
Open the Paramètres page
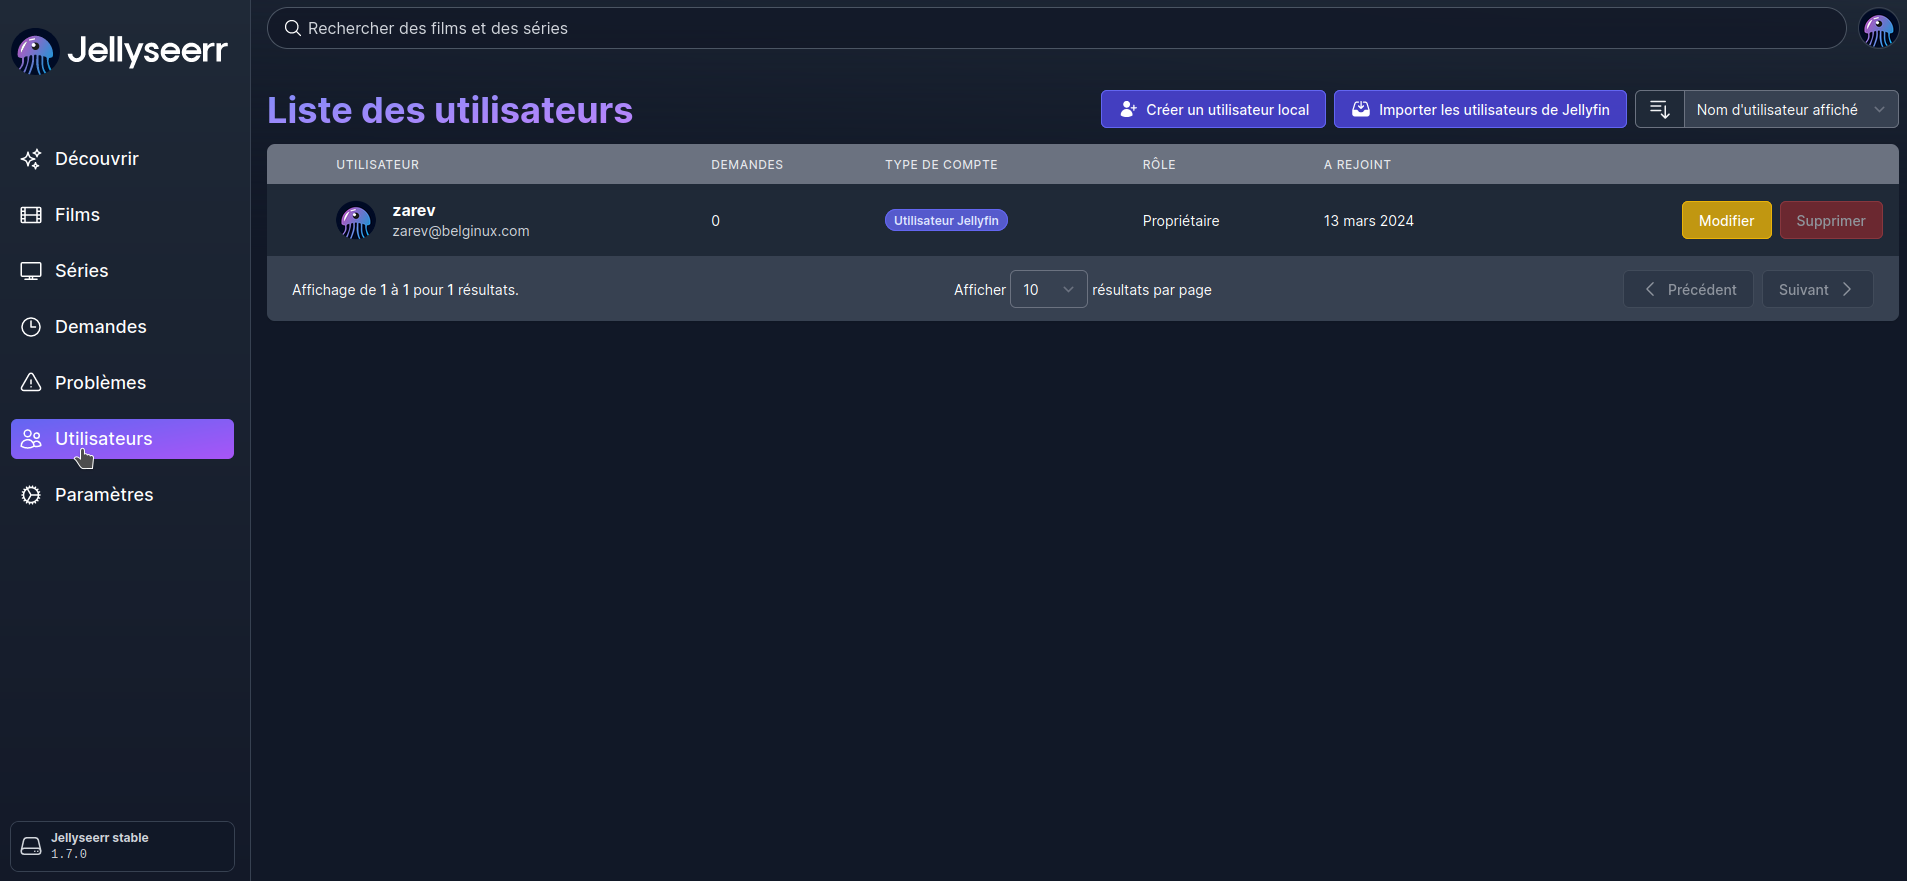[122, 495]
